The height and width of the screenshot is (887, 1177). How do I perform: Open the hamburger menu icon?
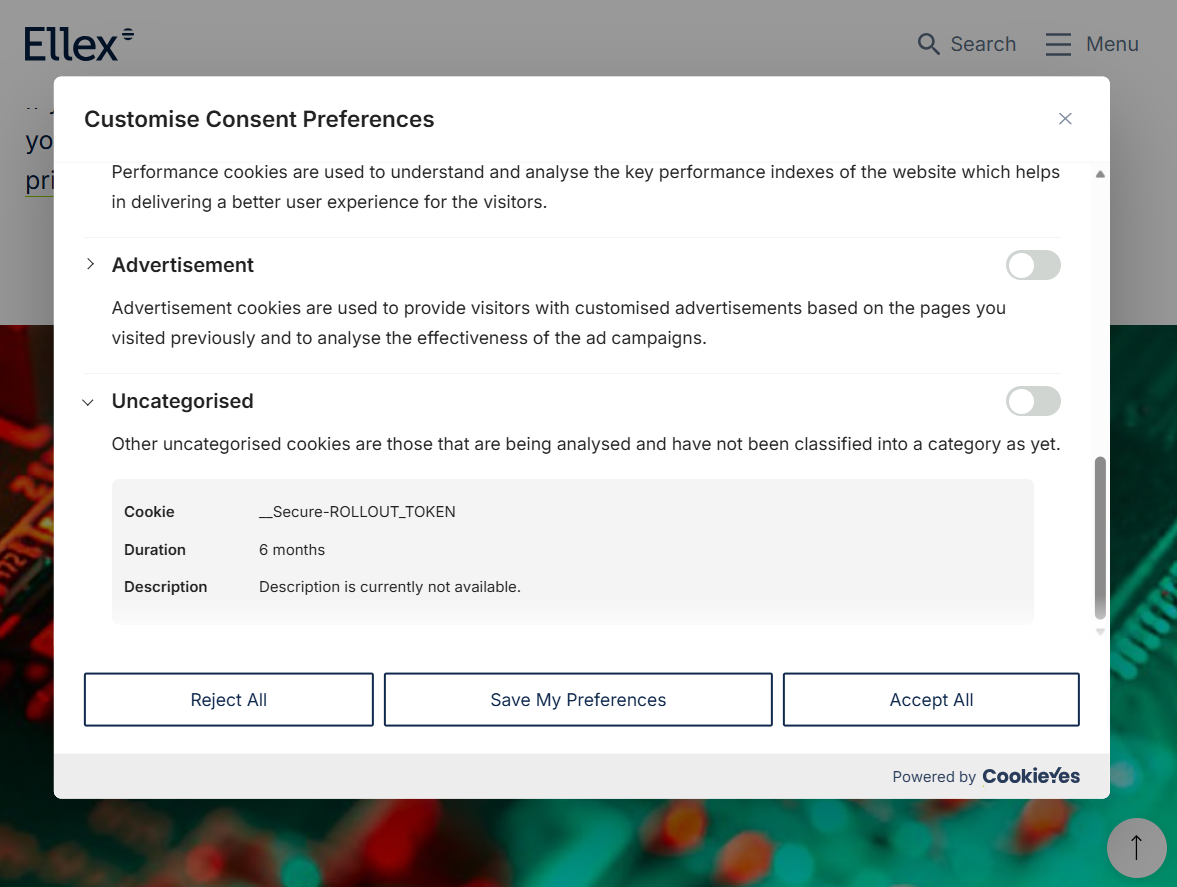pyautogui.click(x=1058, y=44)
